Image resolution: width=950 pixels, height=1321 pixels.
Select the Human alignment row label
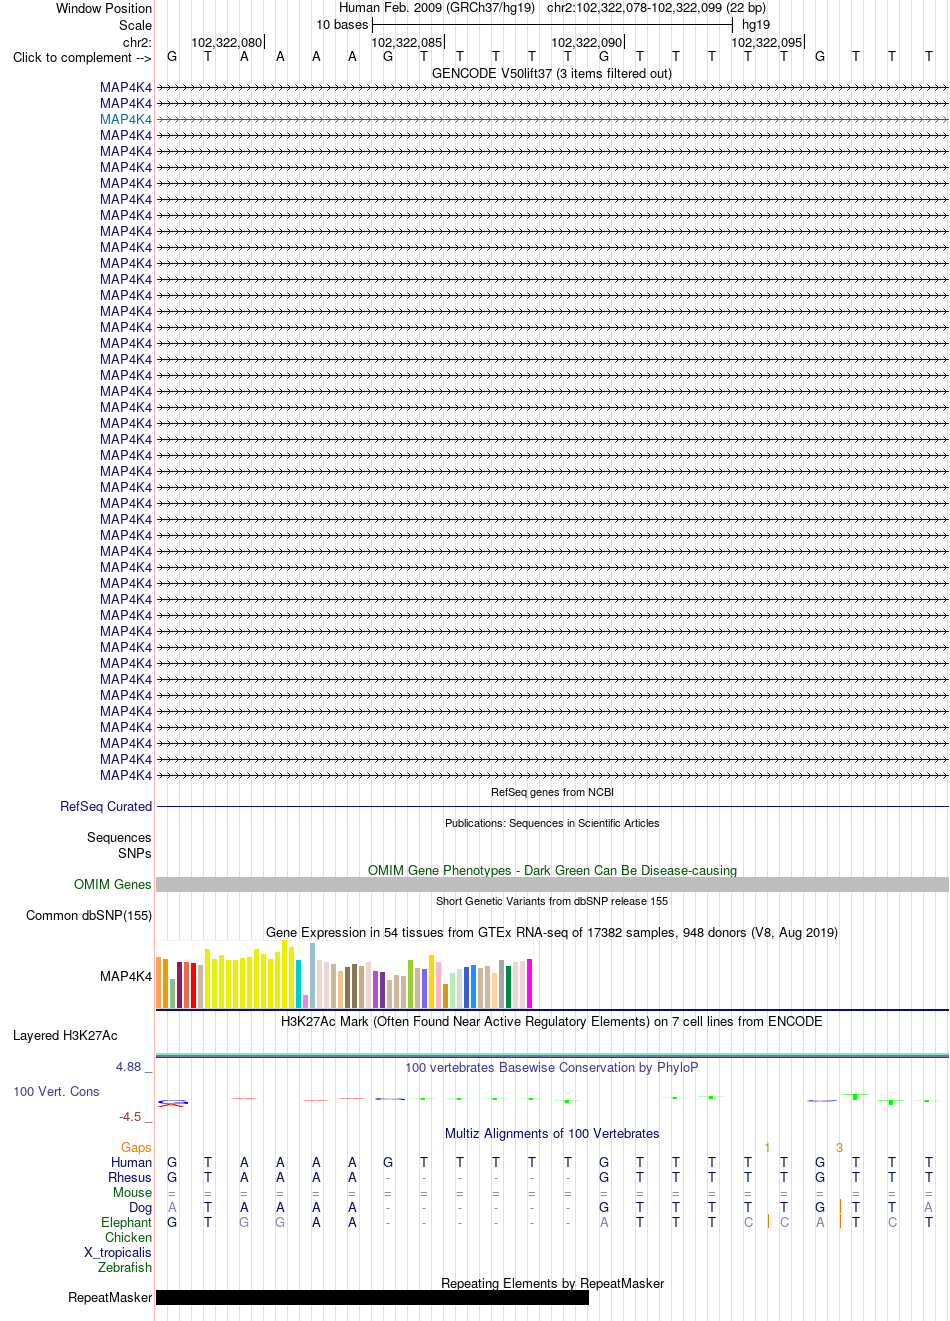[131, 1162]
